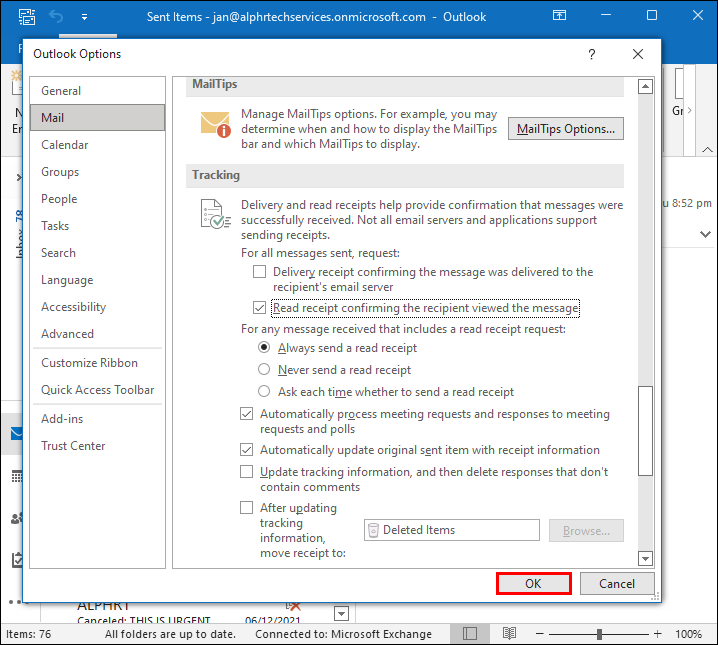Click Cancel in Outlook Options
718x645 pixels.
[617, 584]
